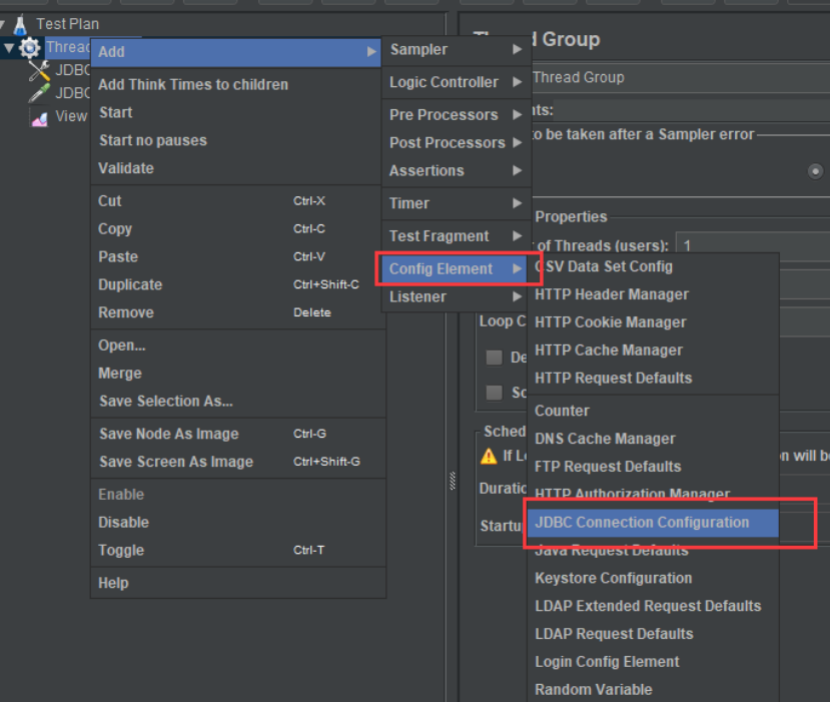Click the yellow warning triangle icon
This screenshot has width=832, height=702.
pyautogui.click(x=489, y=456)
